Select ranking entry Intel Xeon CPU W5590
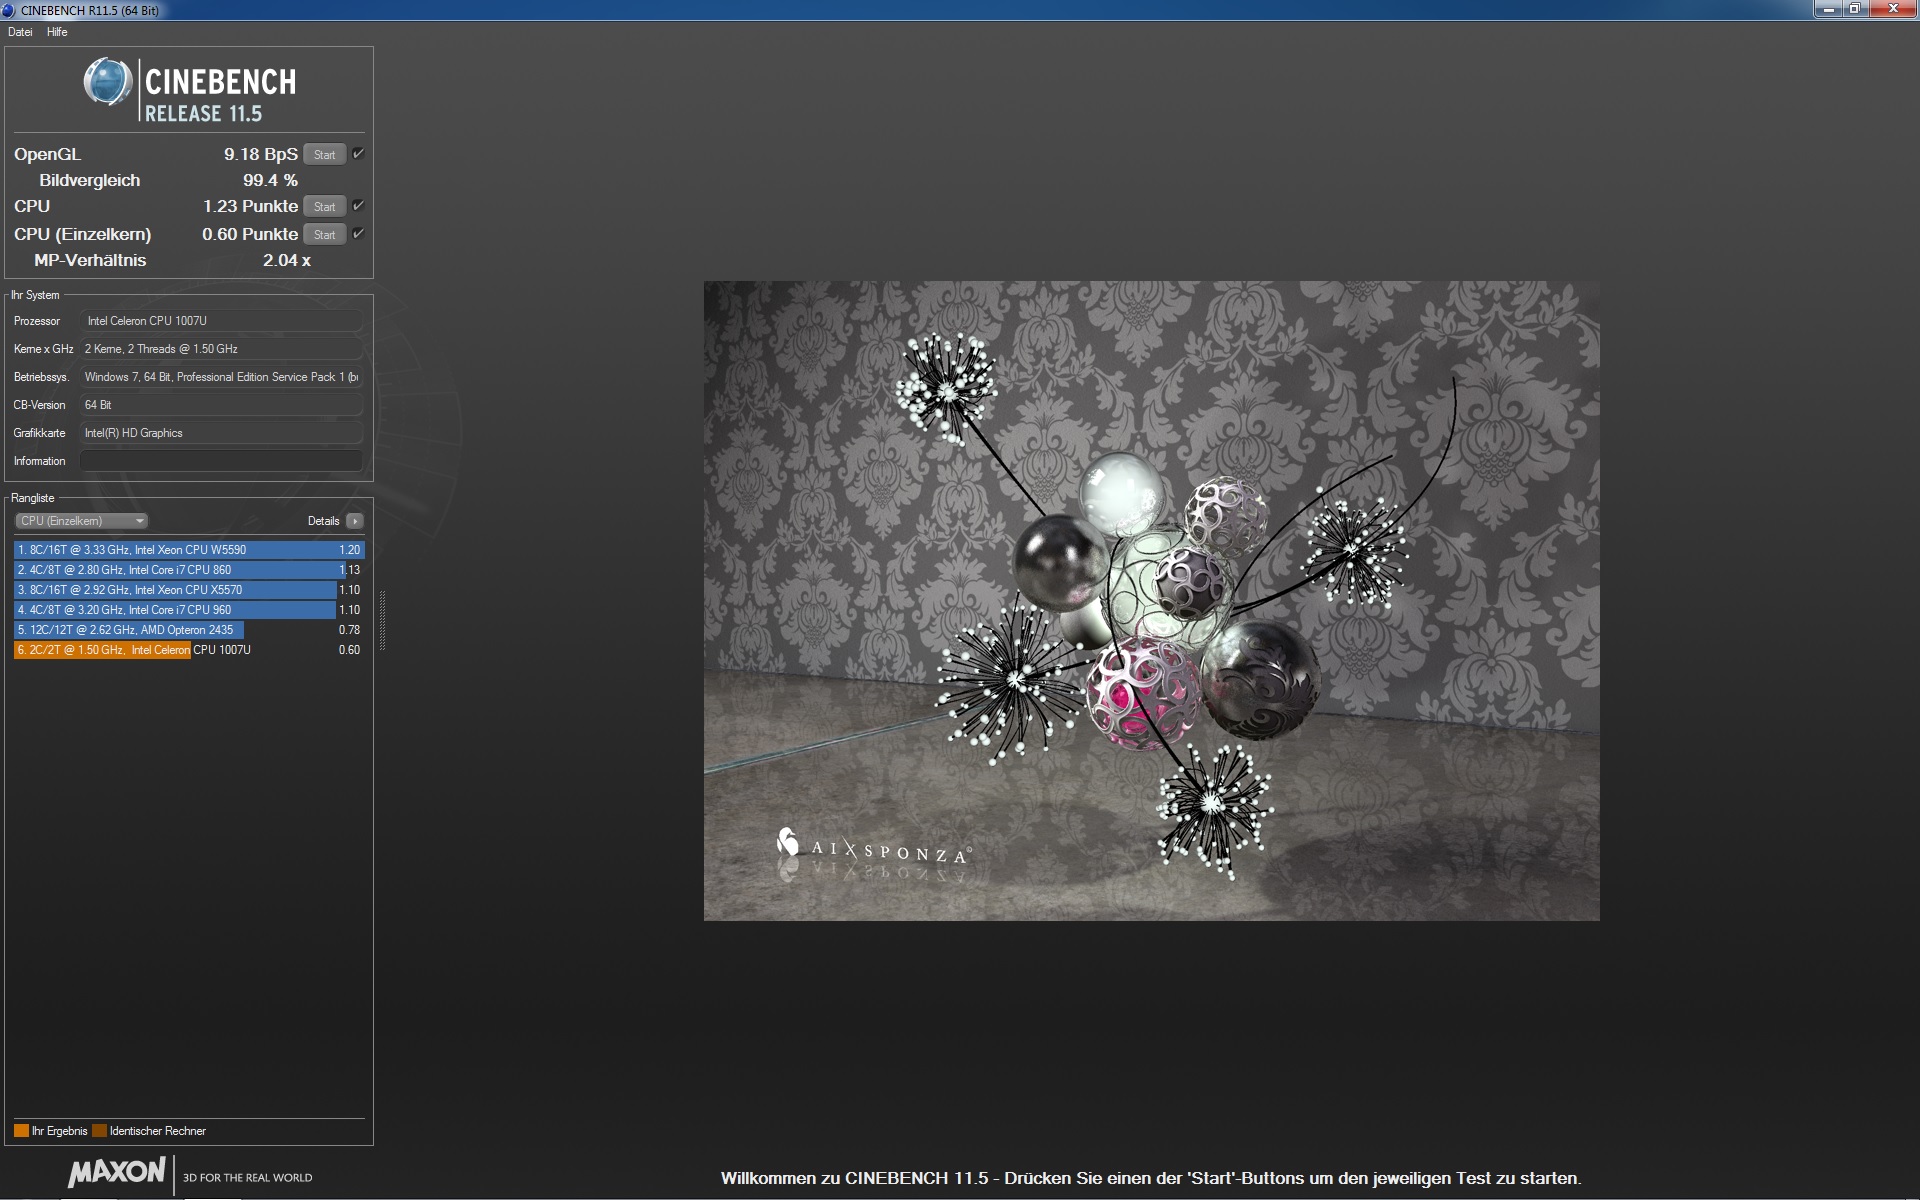 click(189, 550)
